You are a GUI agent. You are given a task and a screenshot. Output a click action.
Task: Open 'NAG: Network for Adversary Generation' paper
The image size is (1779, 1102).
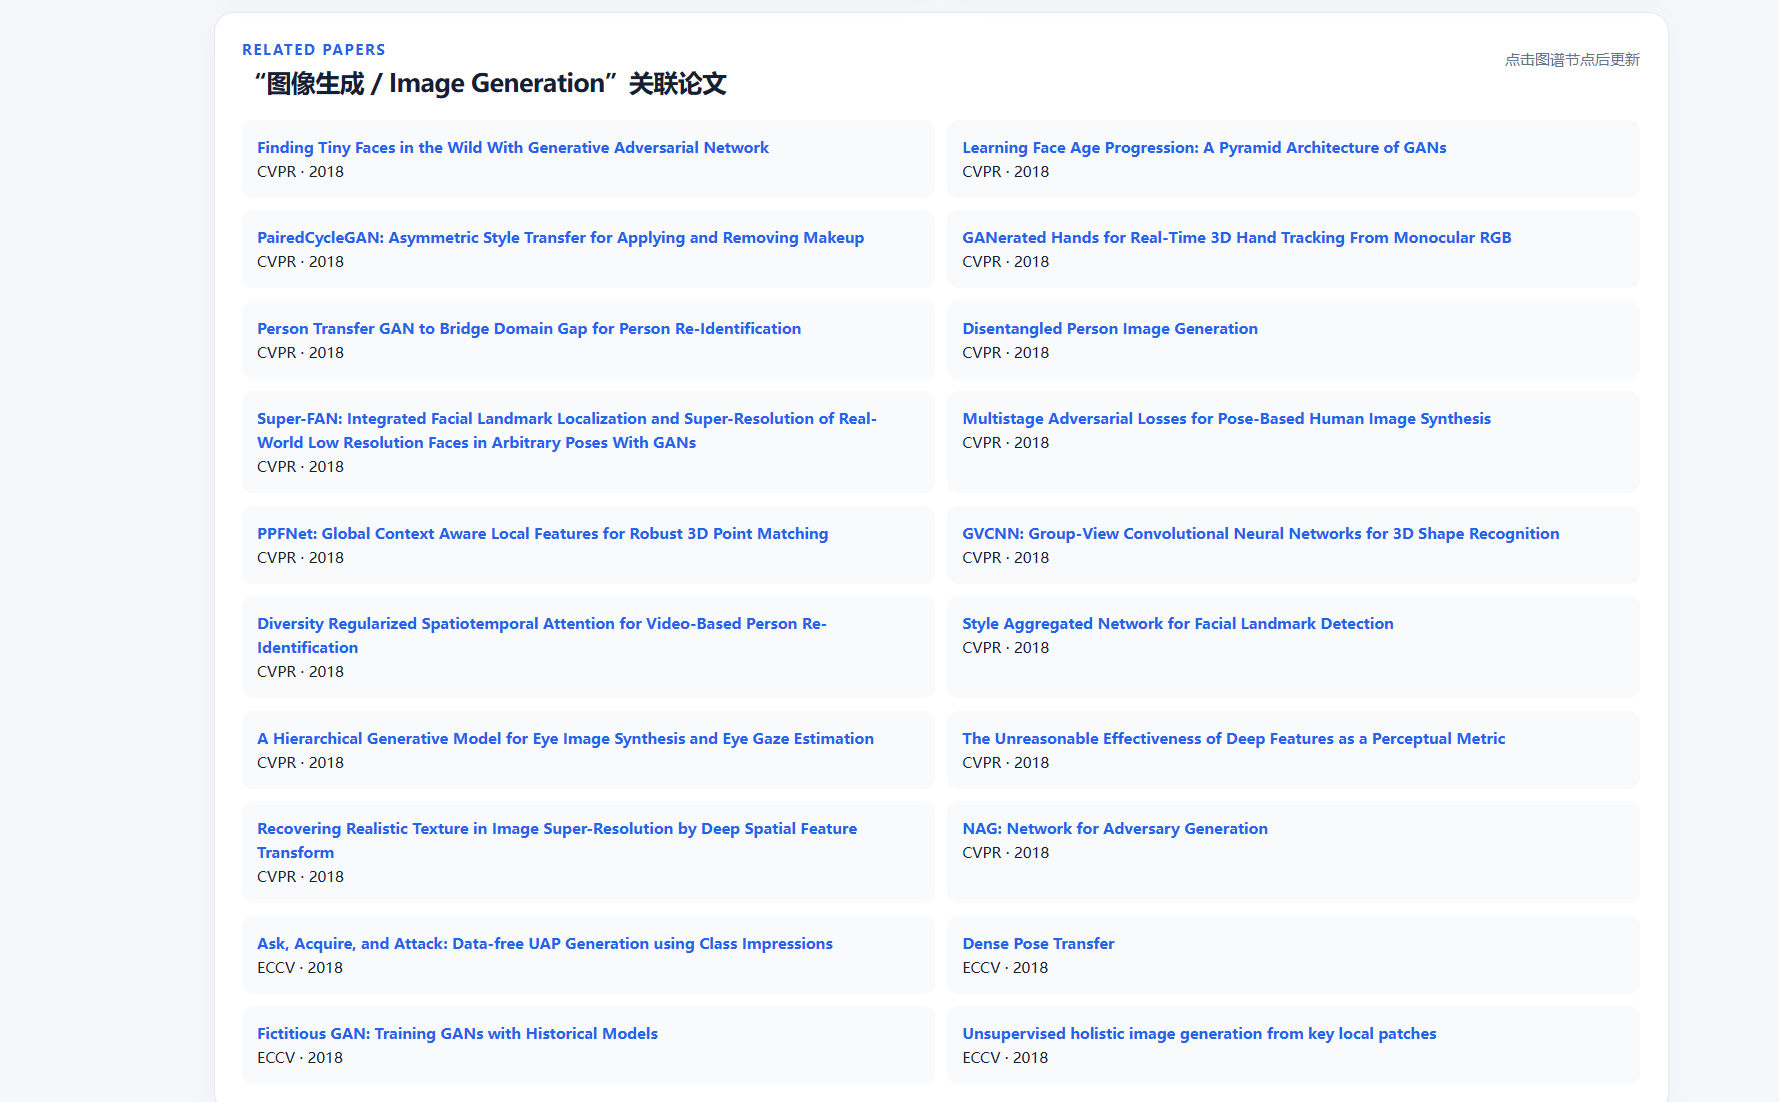point(1115,829)
